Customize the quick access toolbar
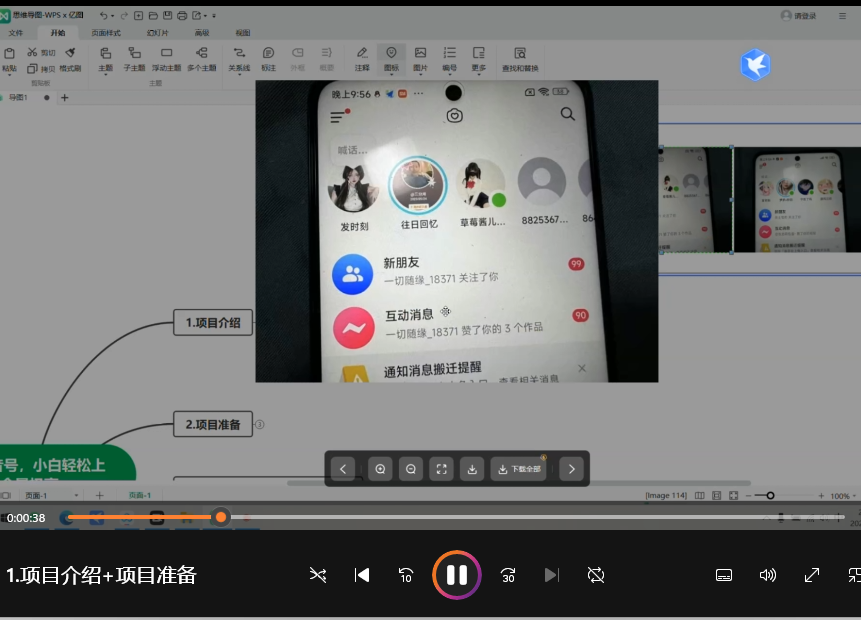The height and width of the screenshot is (620, 861). (214, 16)
